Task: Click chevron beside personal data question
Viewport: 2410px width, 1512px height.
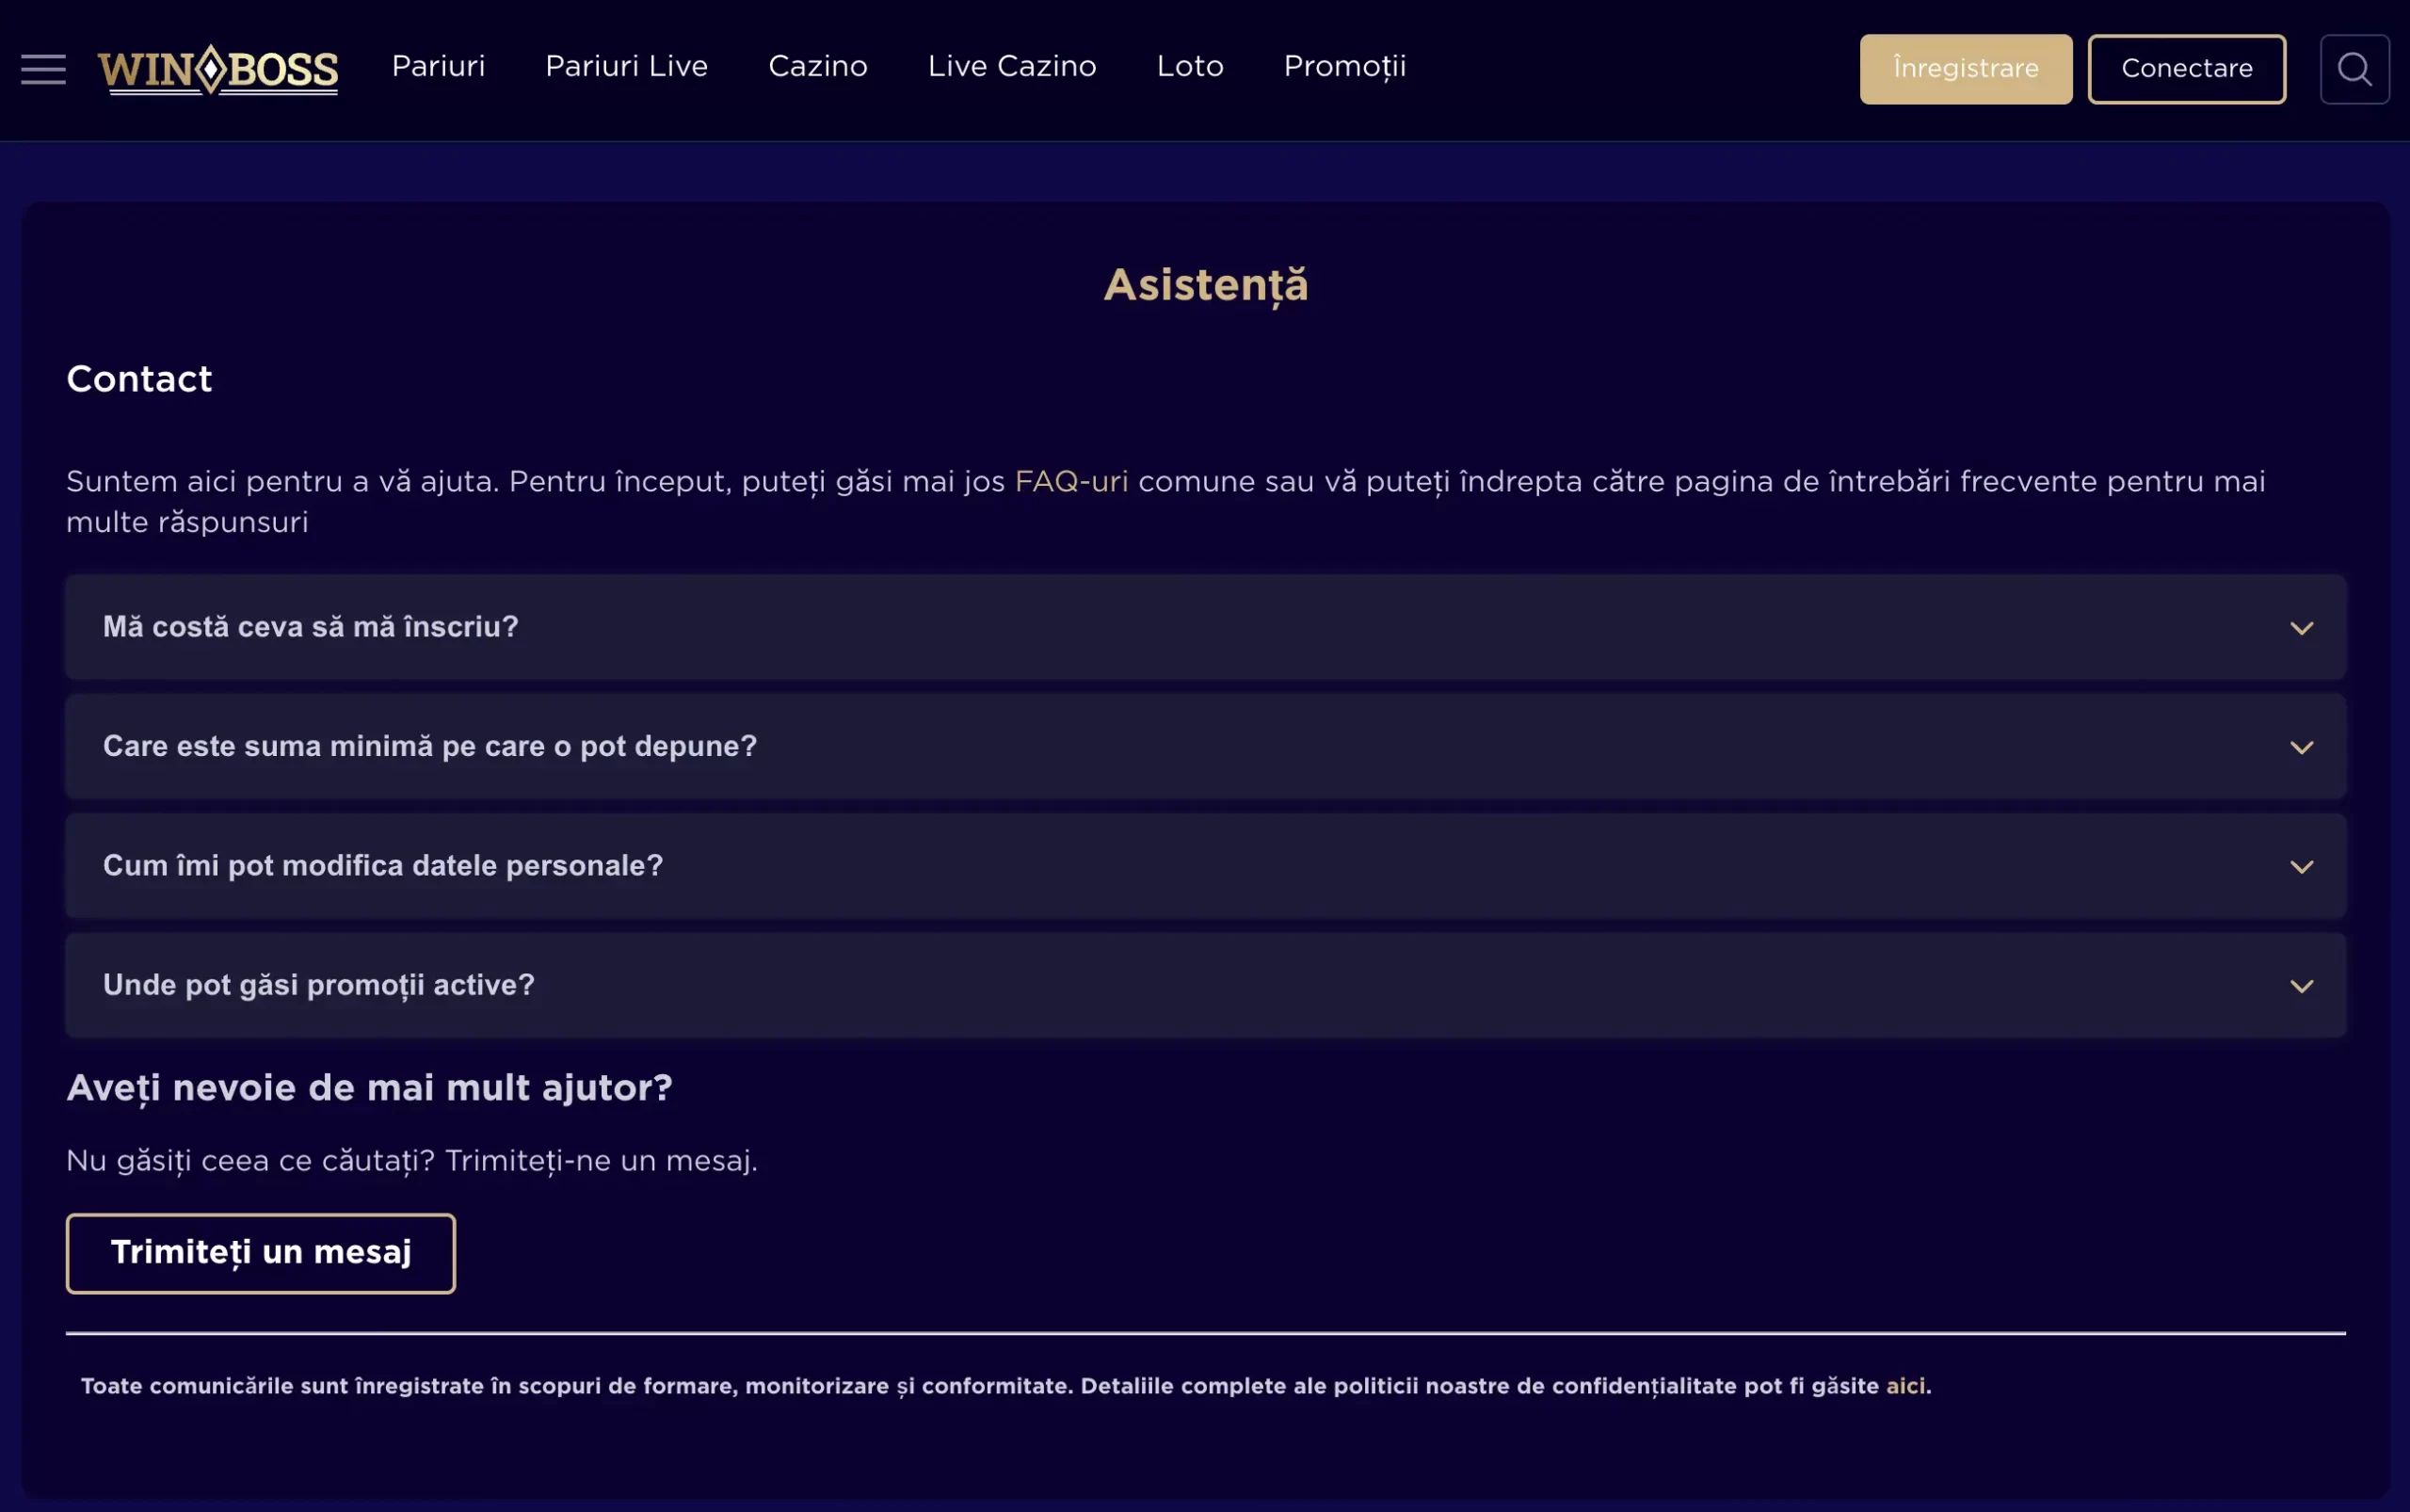Action: click(2301, 867)
